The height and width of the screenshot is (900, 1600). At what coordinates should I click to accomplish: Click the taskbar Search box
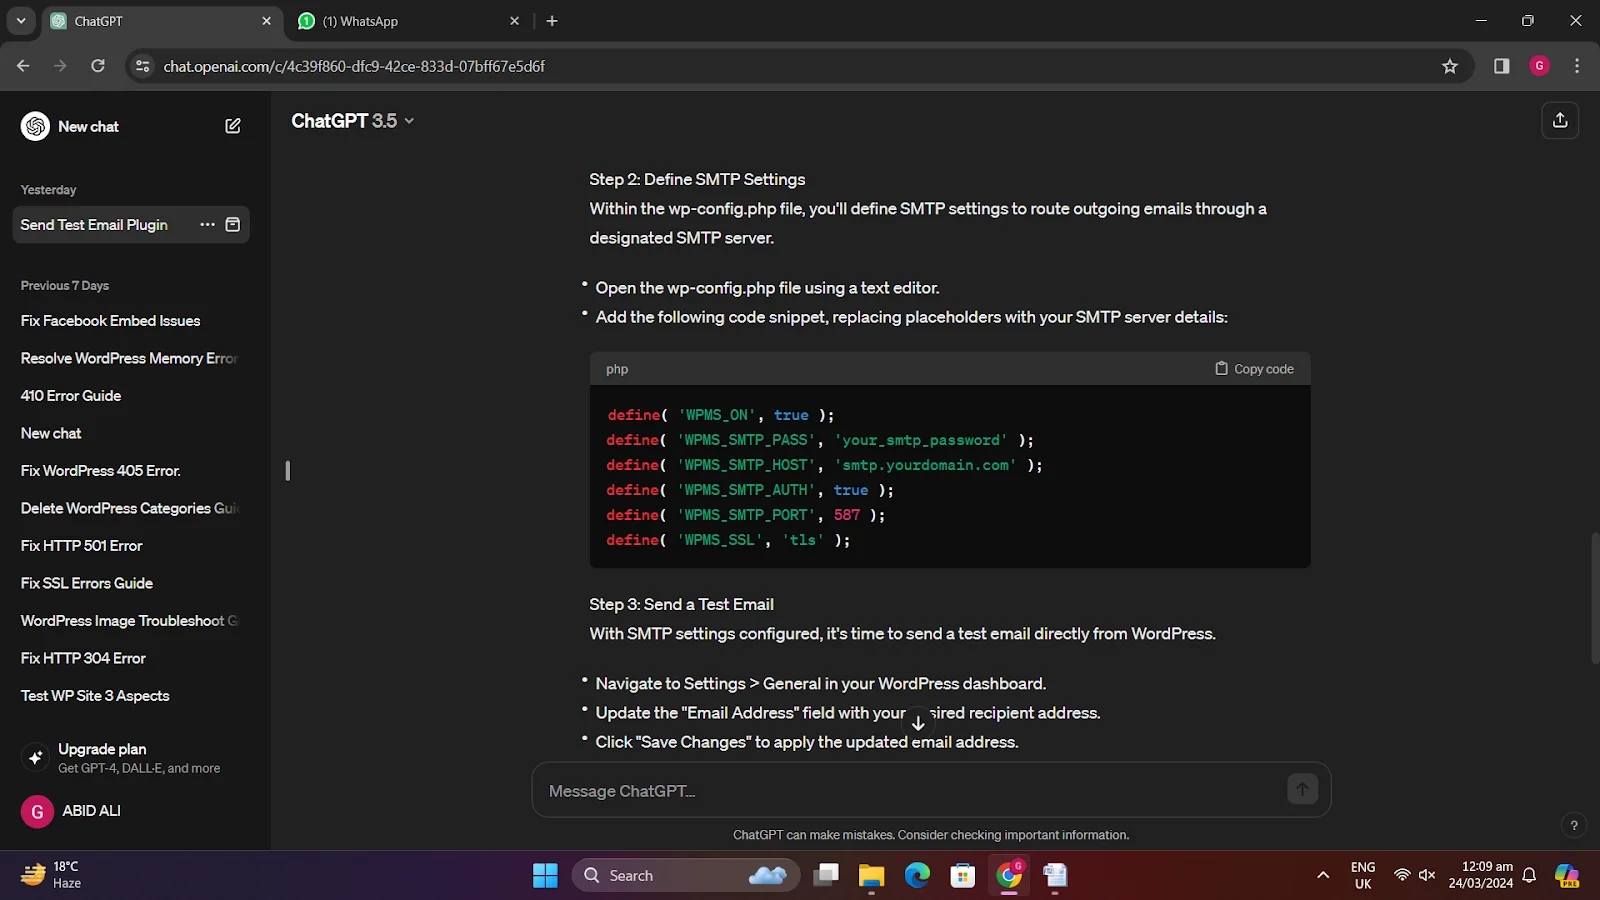click(x=686, y=876)
